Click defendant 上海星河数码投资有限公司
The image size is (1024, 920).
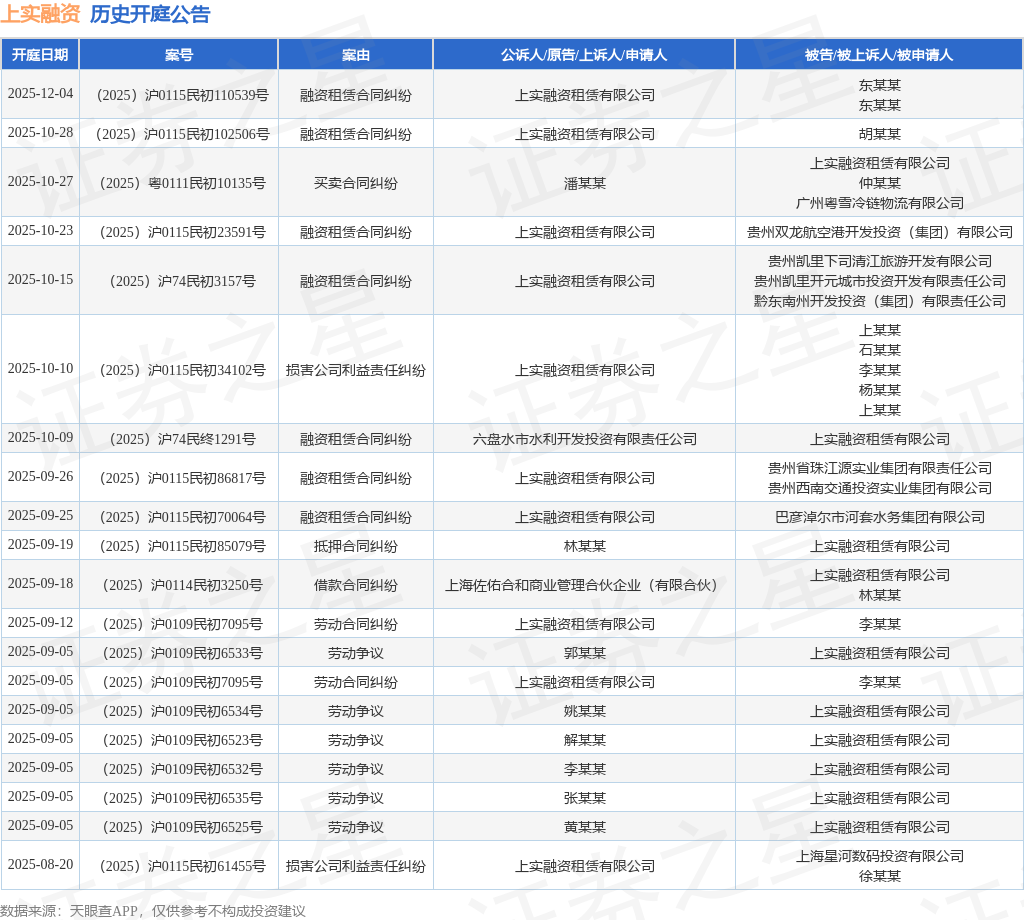tap(880, 857)
